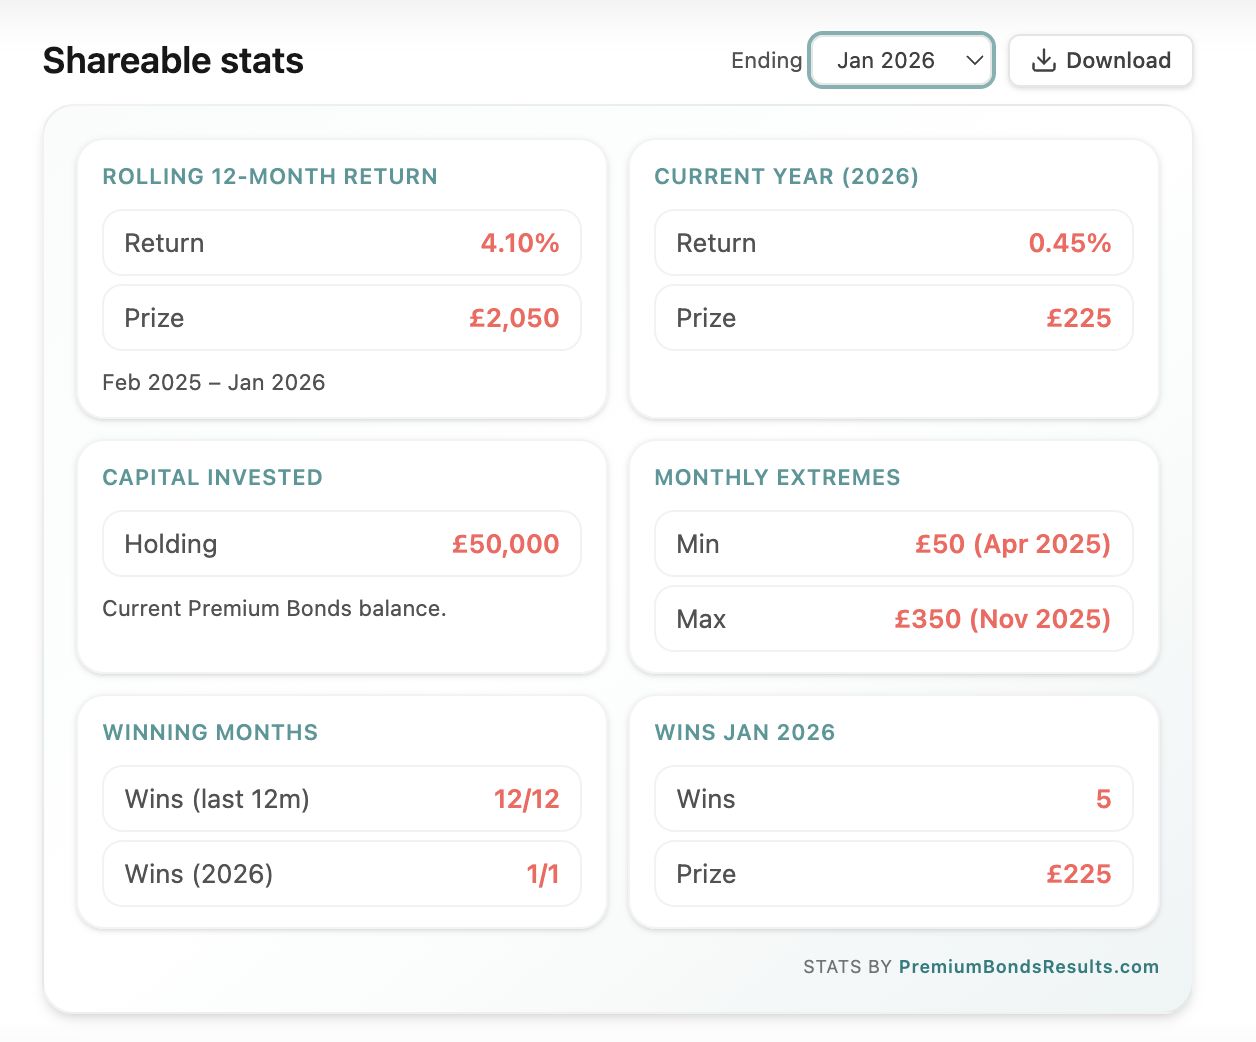
Task: Click the dropdown chevron beside Jan 2026
Action: (974, 61)
